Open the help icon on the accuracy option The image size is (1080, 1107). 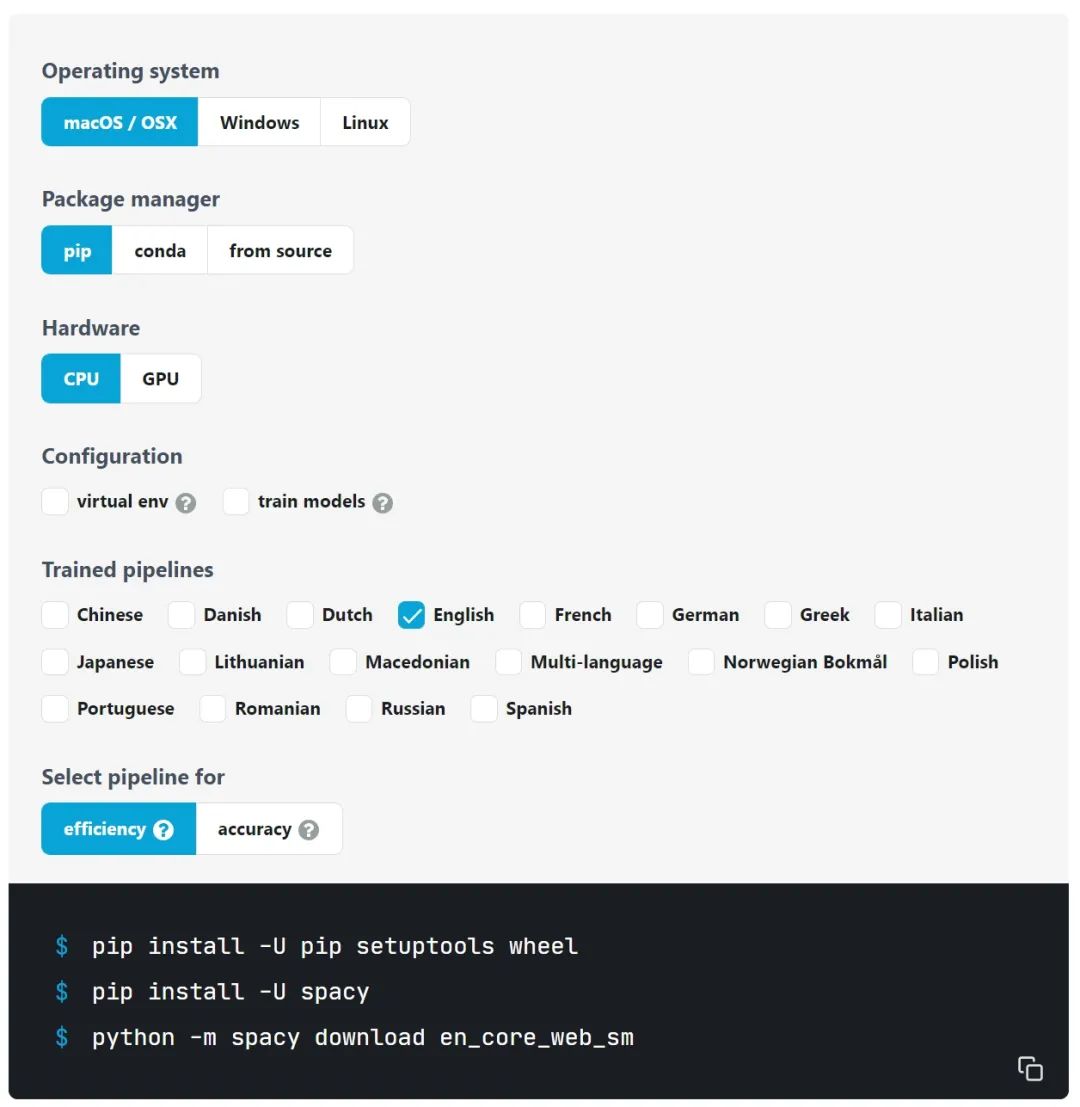click(x=308, y=830)
